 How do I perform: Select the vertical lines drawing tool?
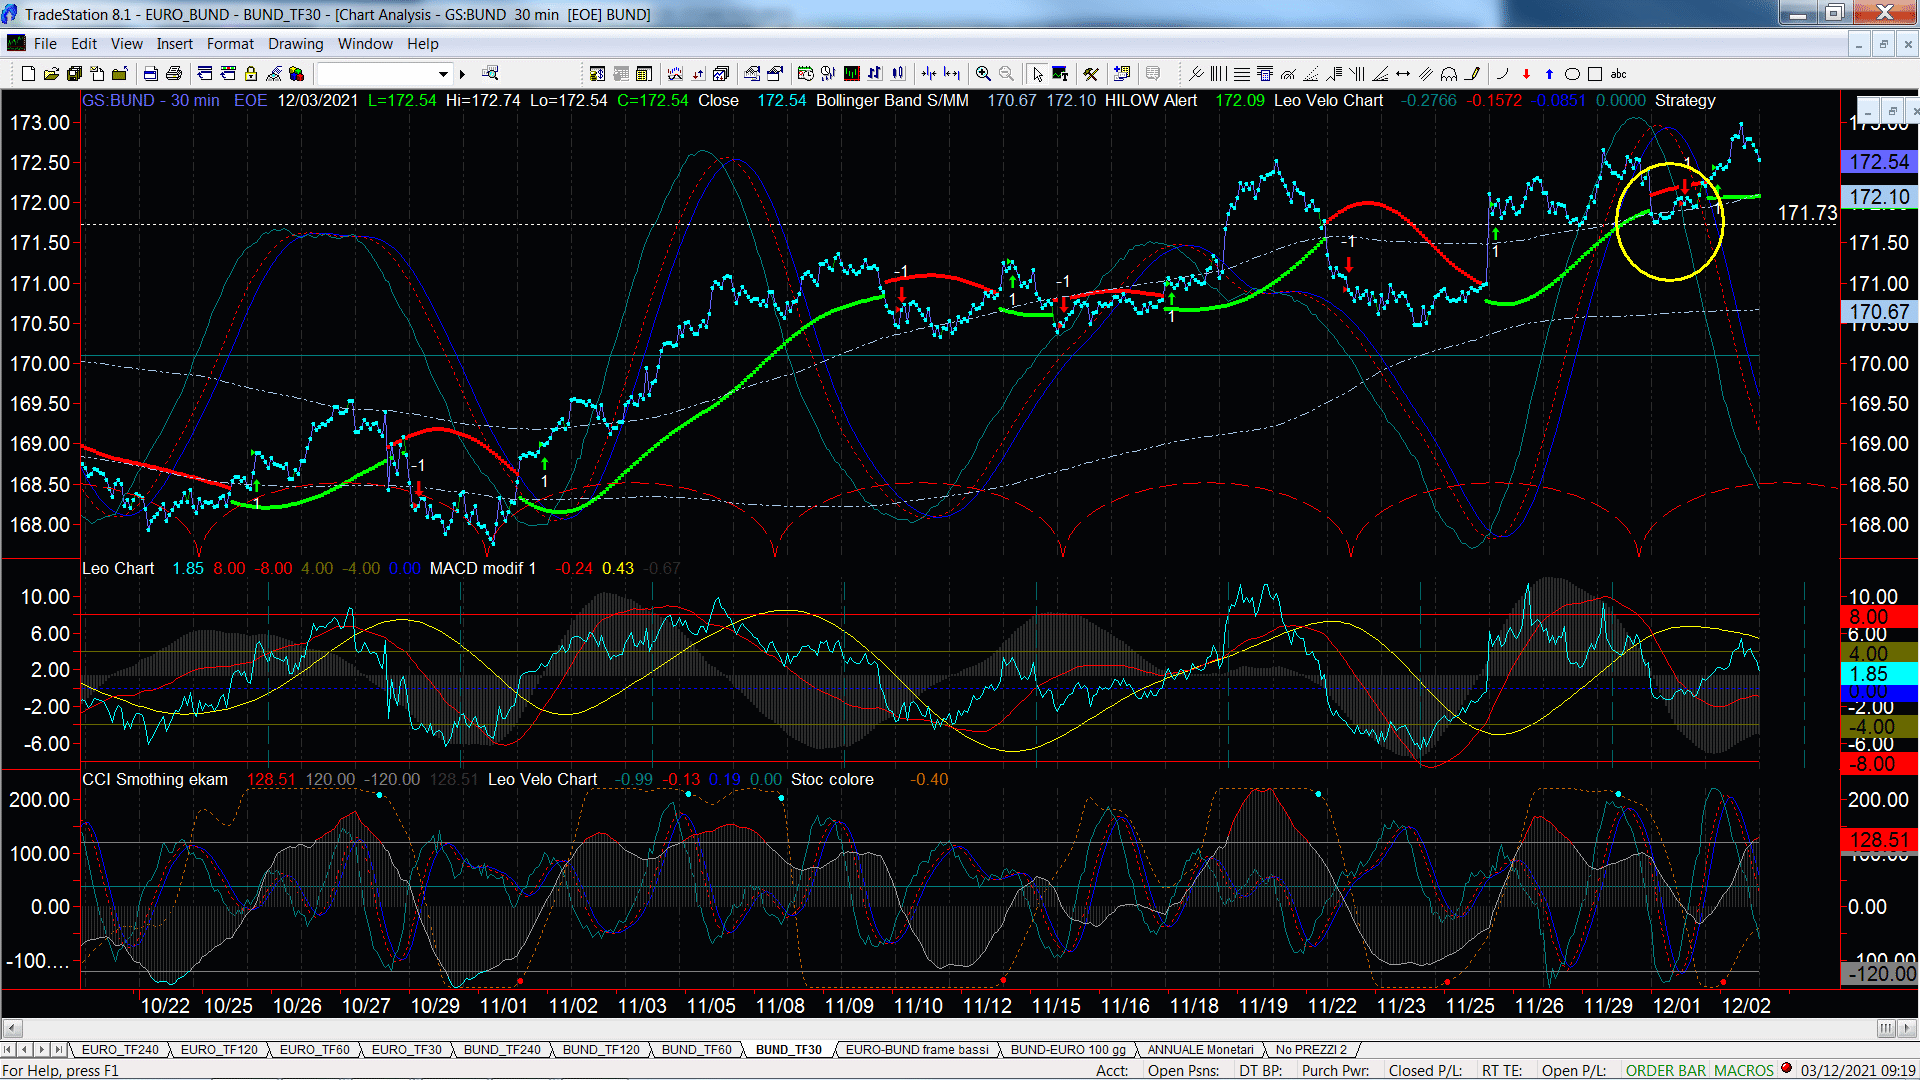tap(1218, 74)
